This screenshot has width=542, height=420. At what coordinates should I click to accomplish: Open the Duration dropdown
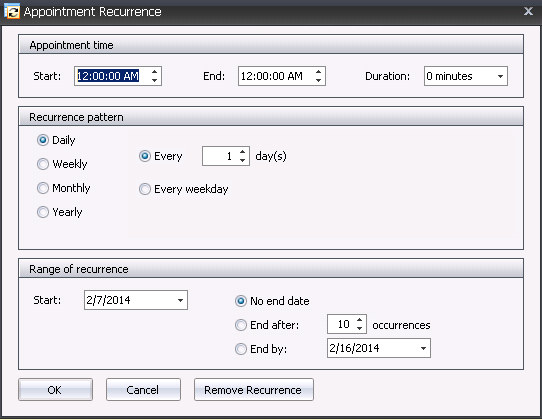[500, 76]
